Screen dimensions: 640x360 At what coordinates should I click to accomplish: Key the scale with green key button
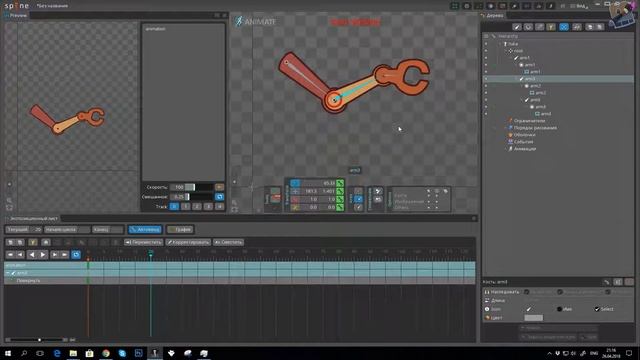pos(340,199)
